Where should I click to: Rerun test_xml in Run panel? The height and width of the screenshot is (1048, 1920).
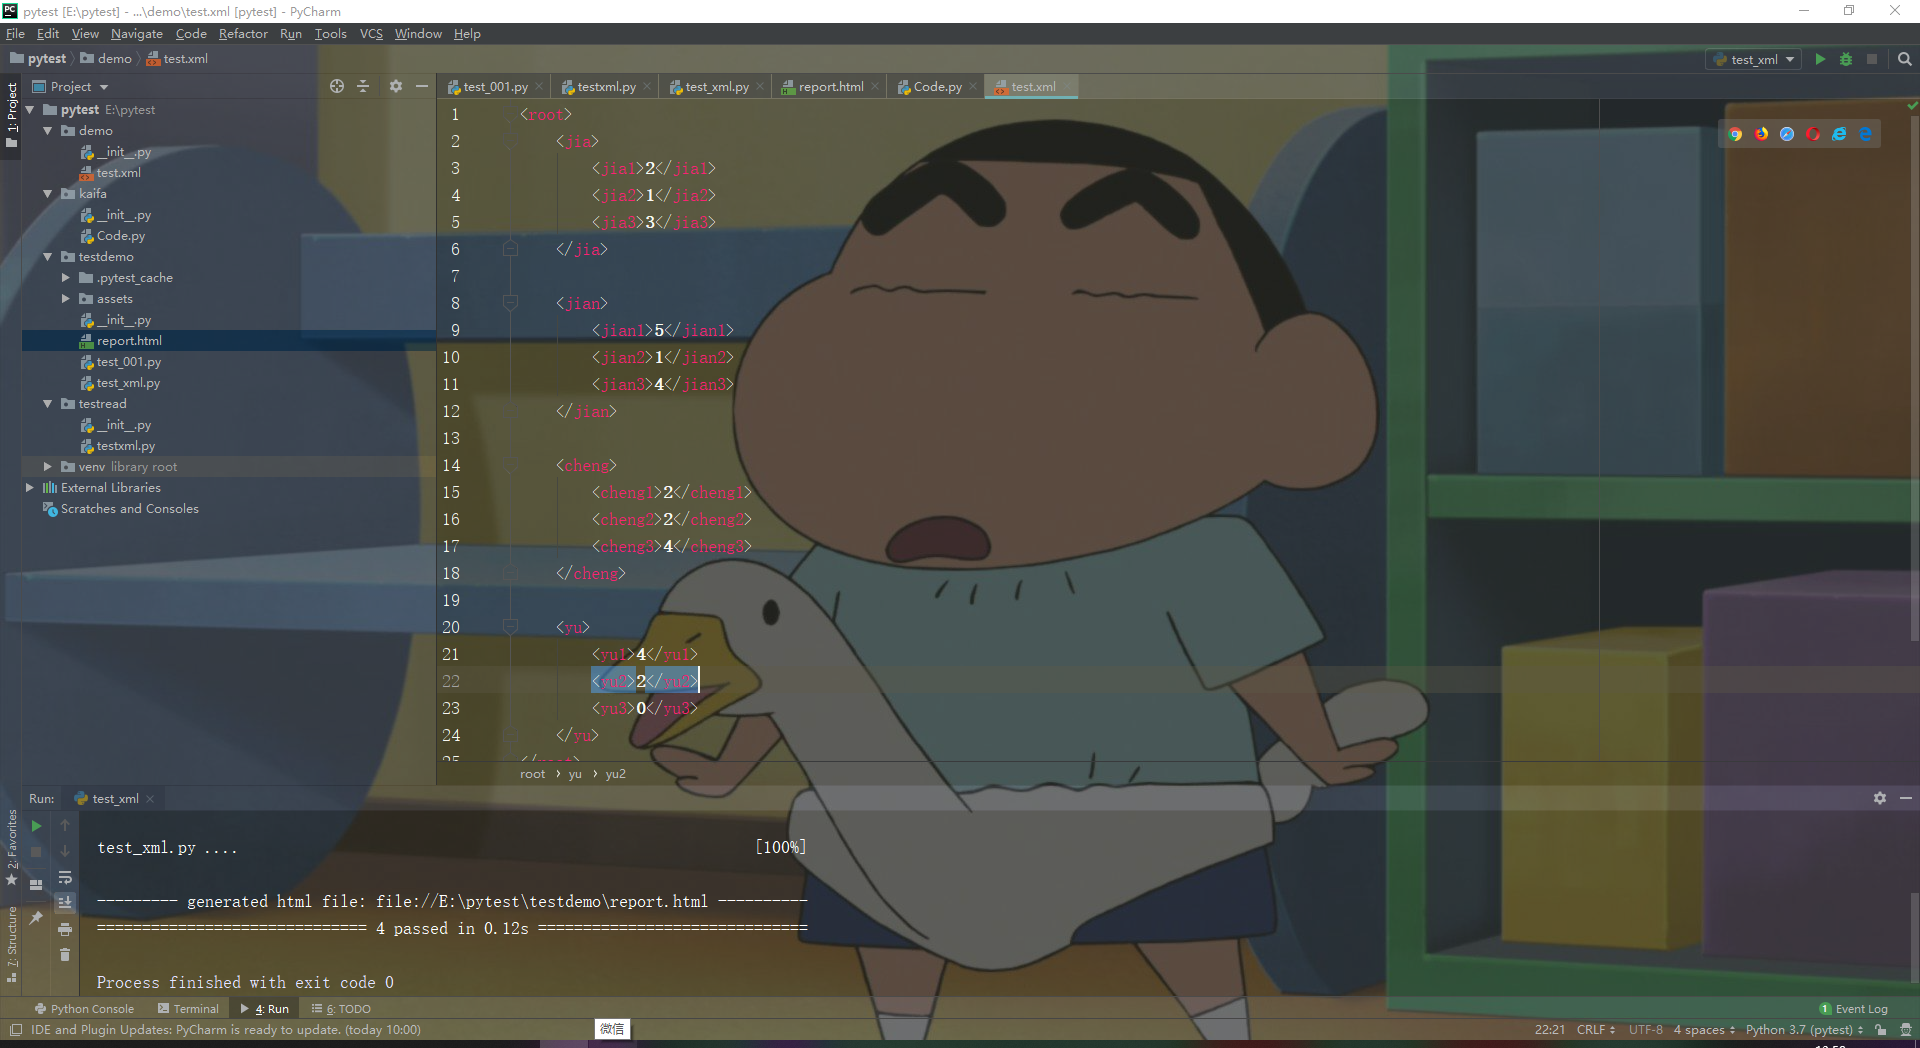(36, 826)
